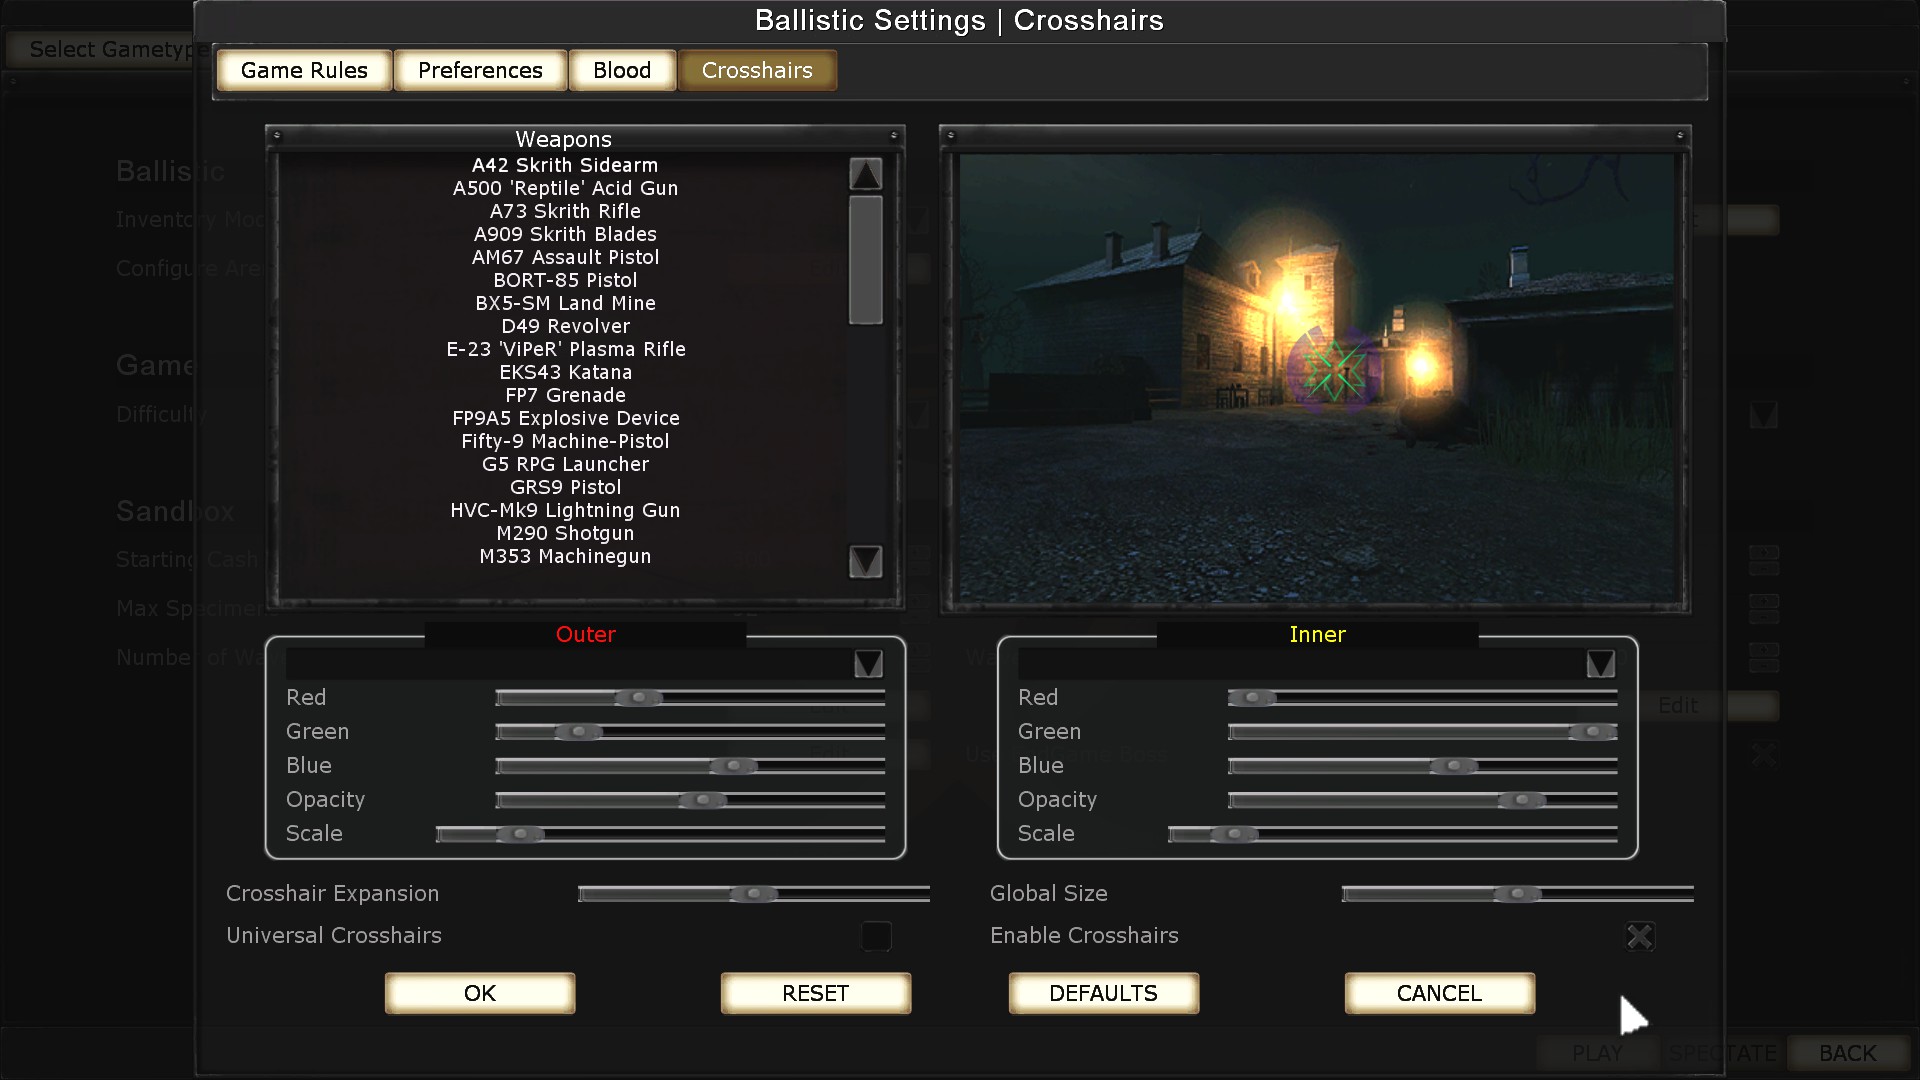Click the Global Size slider handle
This screenshot has height=1080, width=1920.
coord(1517,894)
